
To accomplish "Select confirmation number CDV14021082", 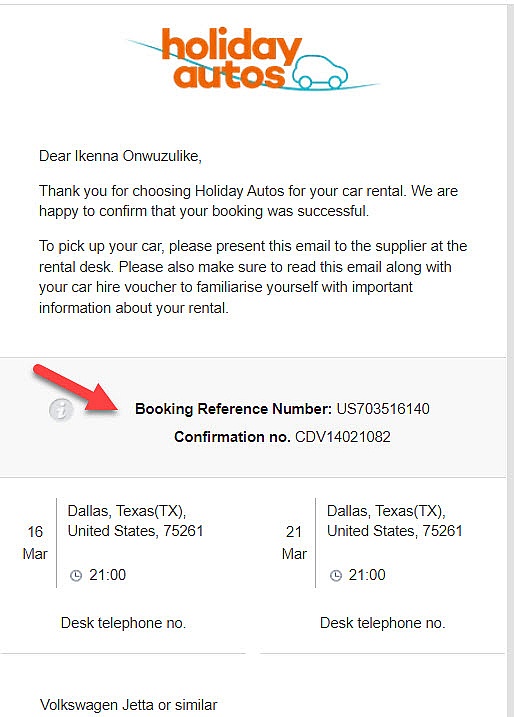I will click(x=343, y=437).
